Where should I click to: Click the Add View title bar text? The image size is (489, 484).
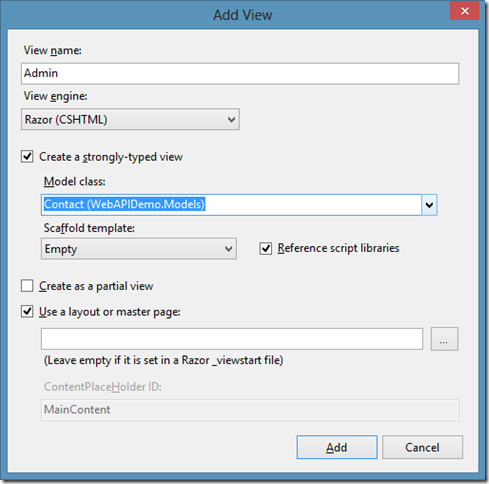tap(243, 15)
